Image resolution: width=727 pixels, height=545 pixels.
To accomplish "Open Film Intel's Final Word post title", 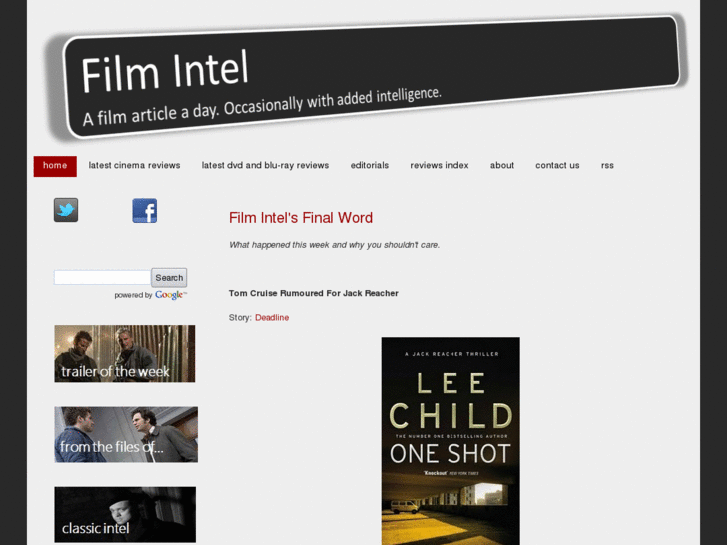I will pyautogui.click(x=301, y=218).
